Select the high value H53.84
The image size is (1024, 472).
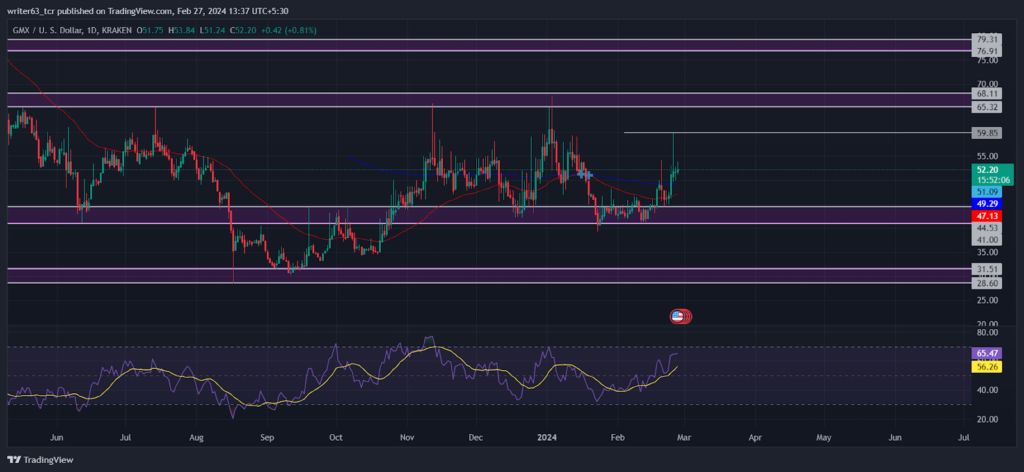coord(181,31)
